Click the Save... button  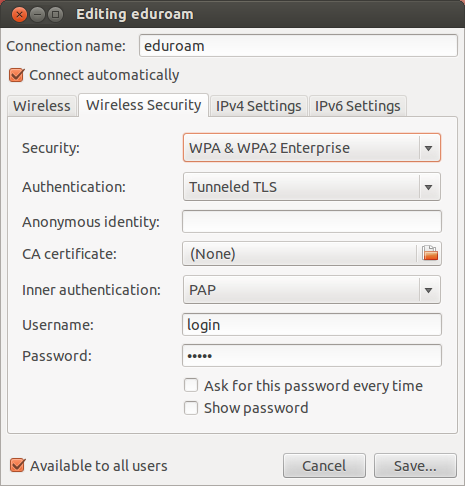415,466
